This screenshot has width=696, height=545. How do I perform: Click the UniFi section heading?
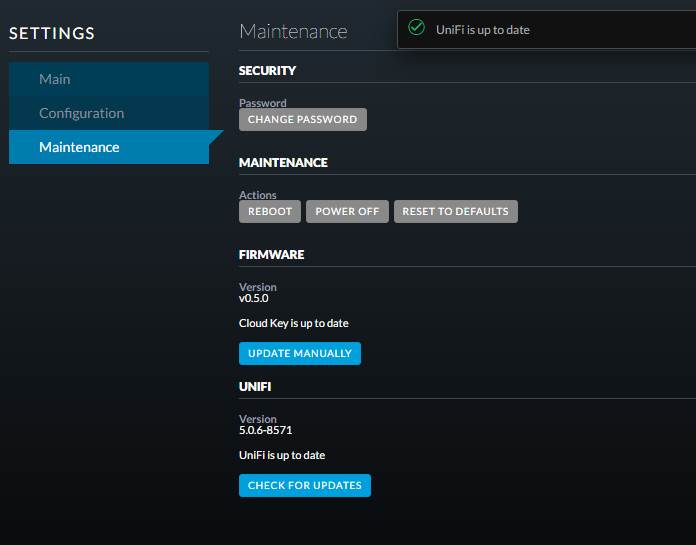255,387
